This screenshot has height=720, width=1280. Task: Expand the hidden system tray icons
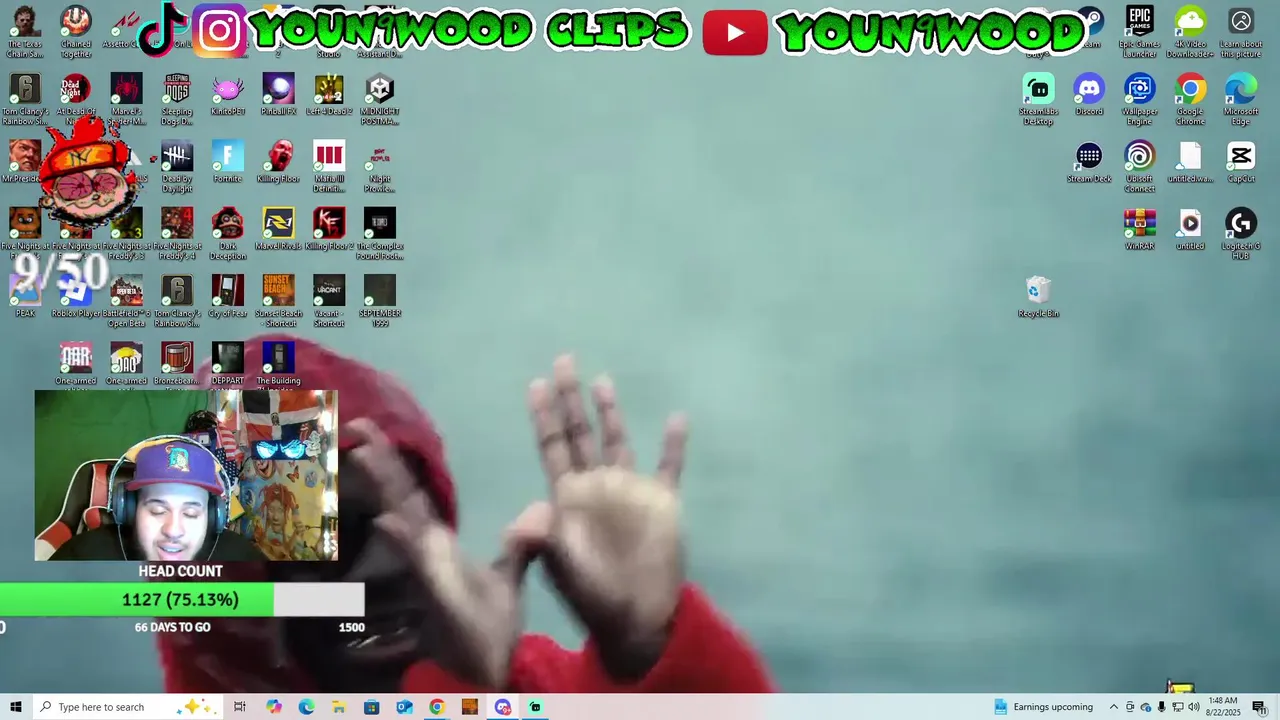[x=1113, y=707]
